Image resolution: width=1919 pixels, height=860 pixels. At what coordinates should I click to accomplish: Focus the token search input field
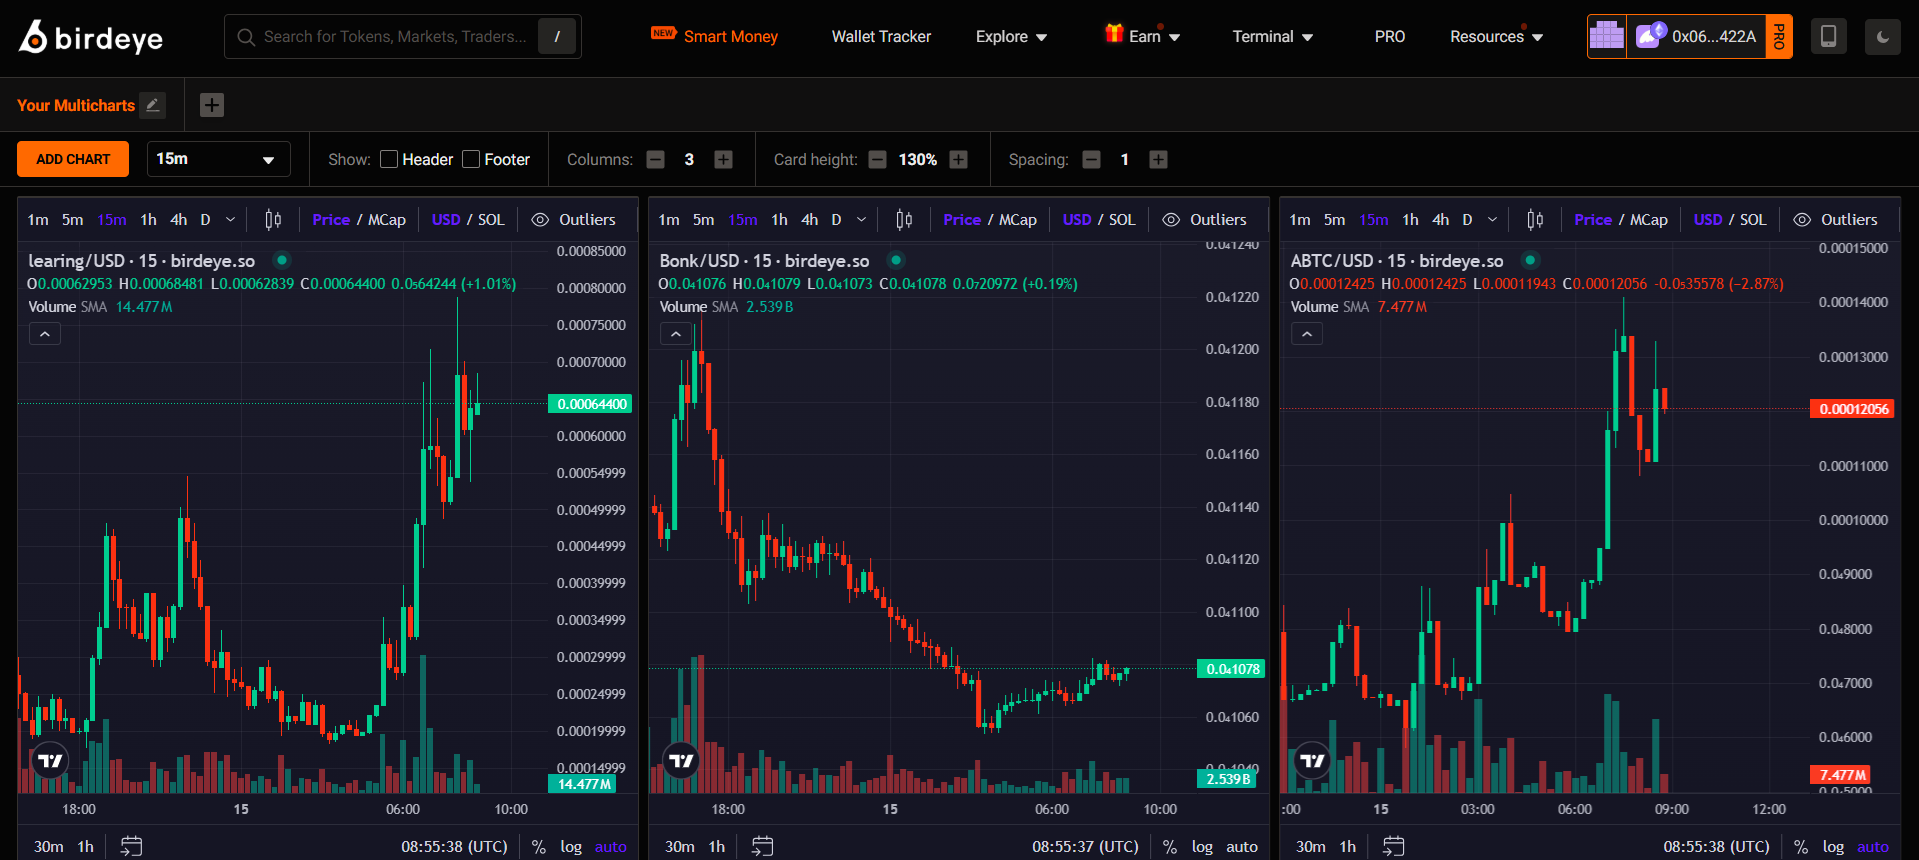395,37
